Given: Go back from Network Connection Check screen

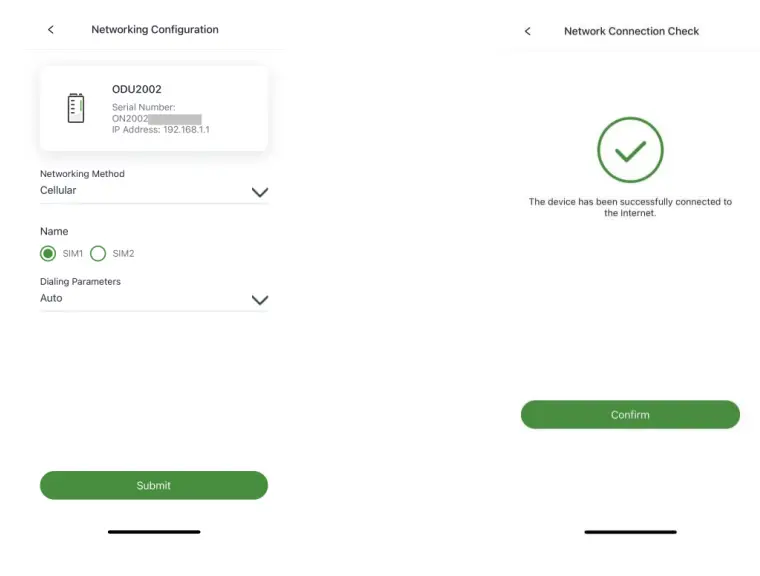Looking at the screenshot, I should pyautogui.click(x=528, y=32).
